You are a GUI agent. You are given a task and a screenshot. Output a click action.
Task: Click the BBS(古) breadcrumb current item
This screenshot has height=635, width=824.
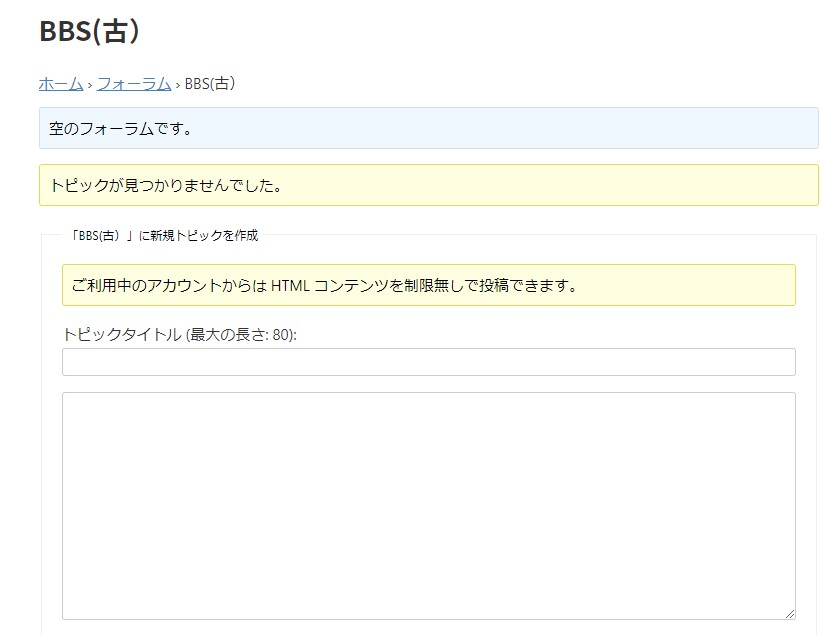210,84
